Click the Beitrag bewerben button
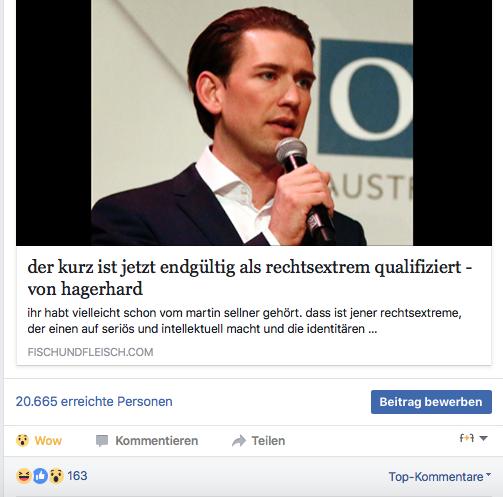Screen dimensions: 503x497 431,402
